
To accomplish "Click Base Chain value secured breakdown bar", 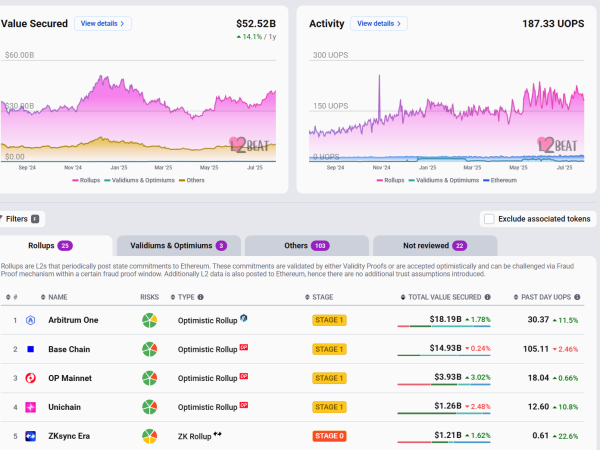I will [x=444, y=355].
